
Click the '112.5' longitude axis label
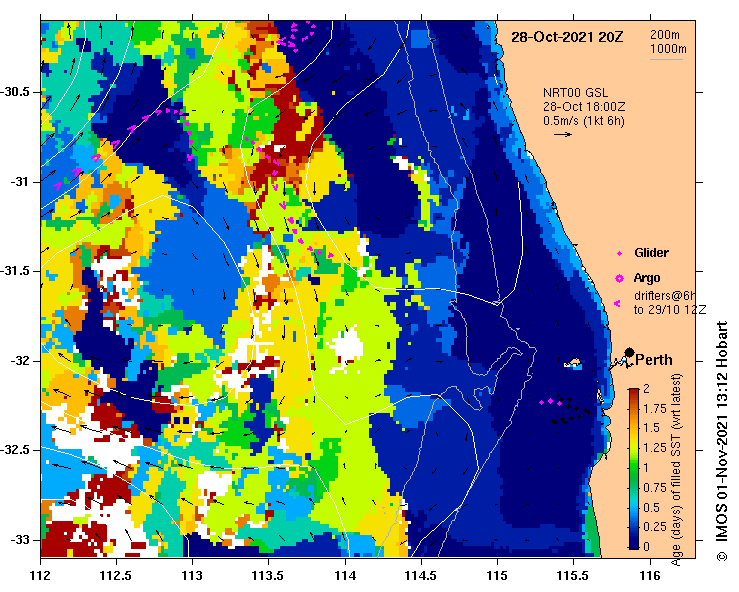pyautogui.click(x=116, y=576)
